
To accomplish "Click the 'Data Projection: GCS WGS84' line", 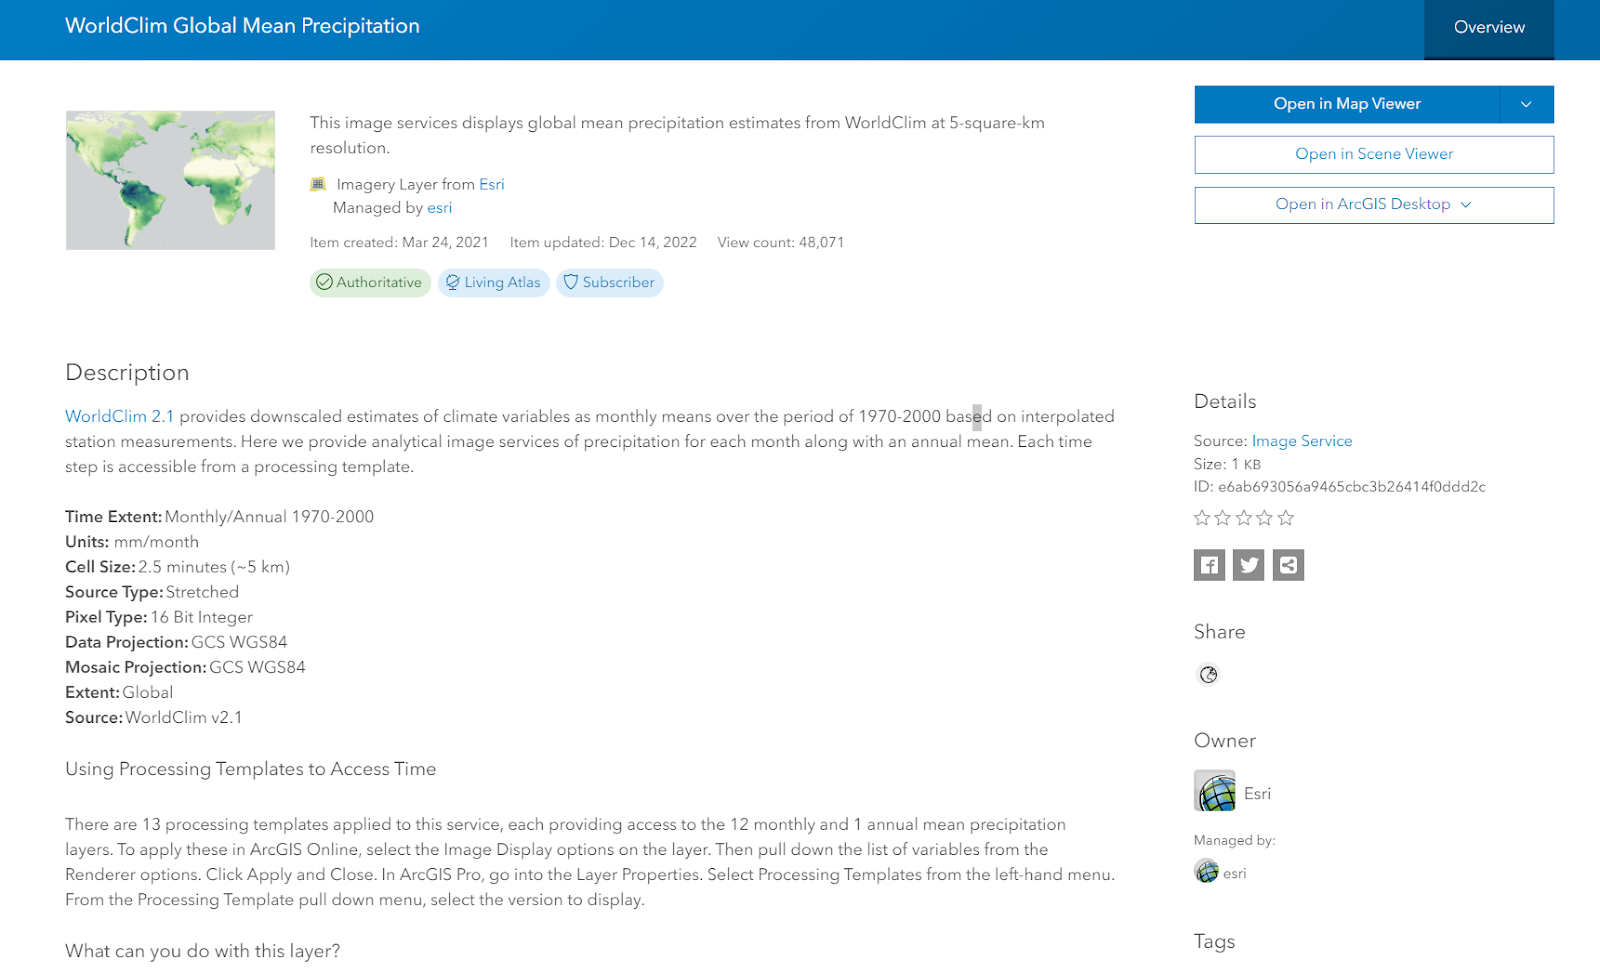I will pyautogui.click(x=176, y=642).
